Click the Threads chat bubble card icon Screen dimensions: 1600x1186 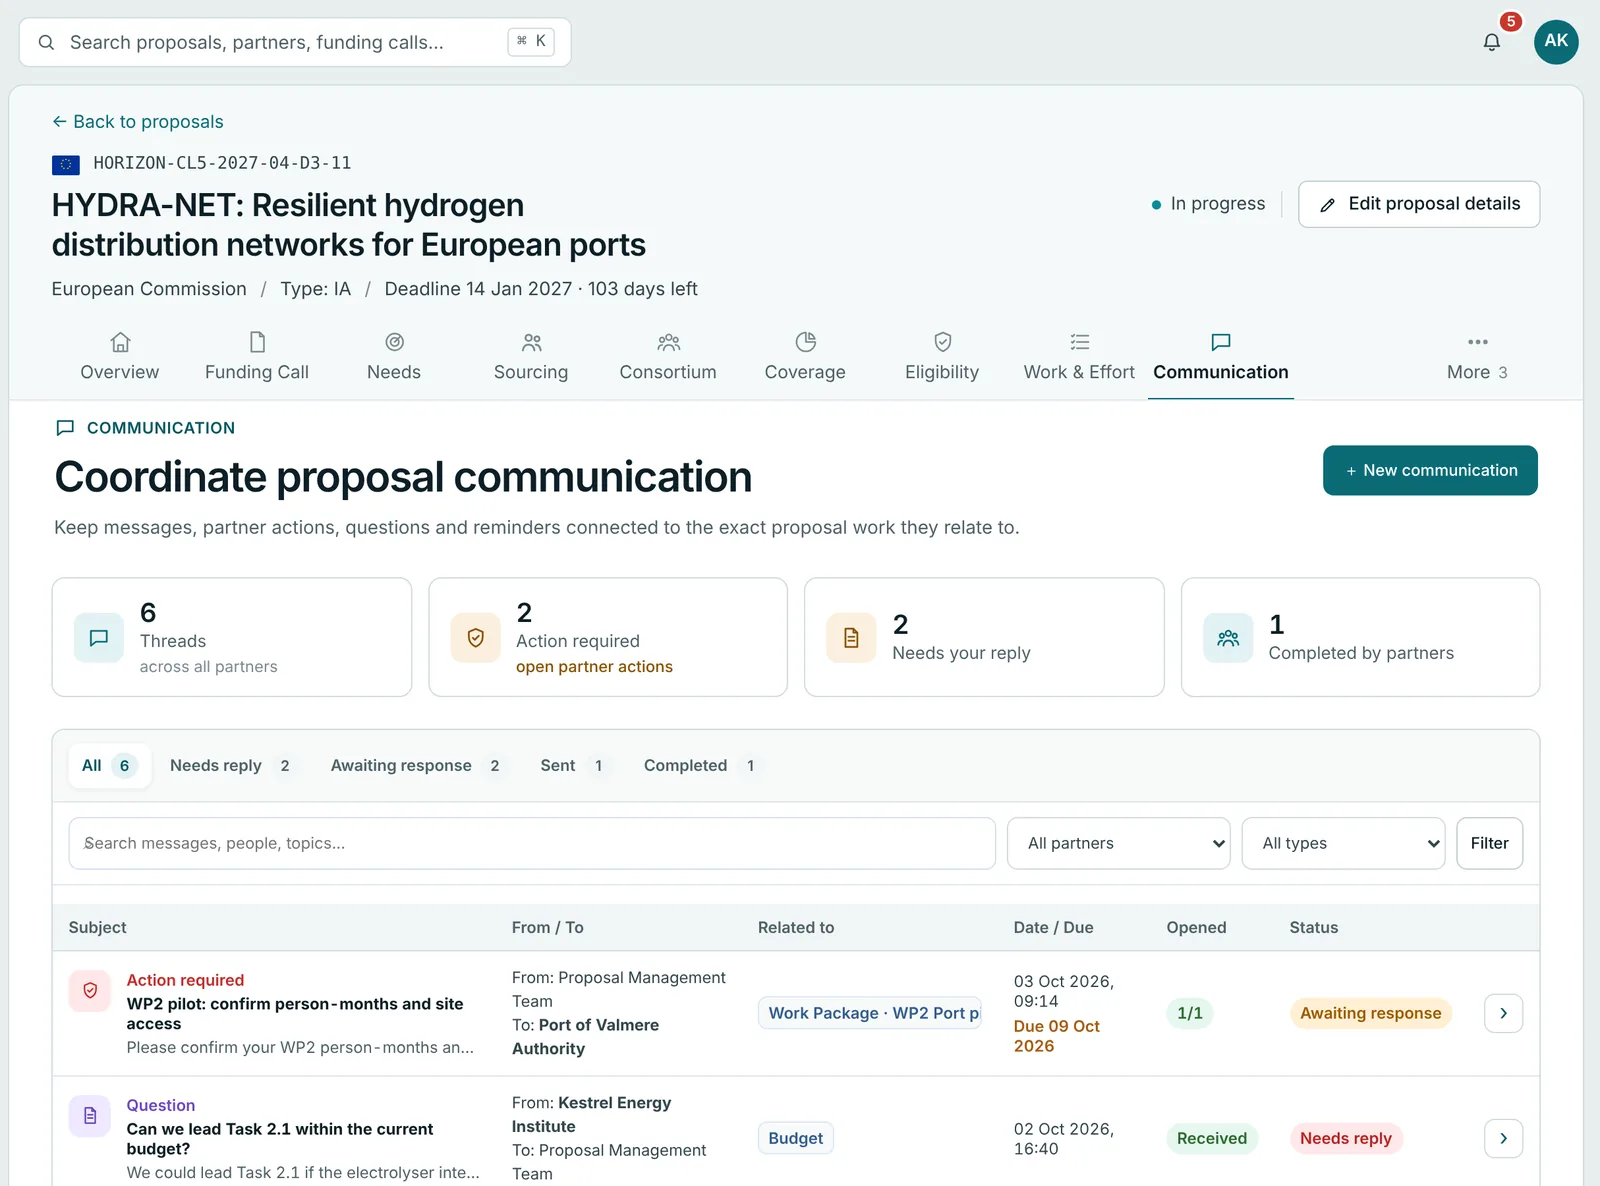tap(99, 638)
